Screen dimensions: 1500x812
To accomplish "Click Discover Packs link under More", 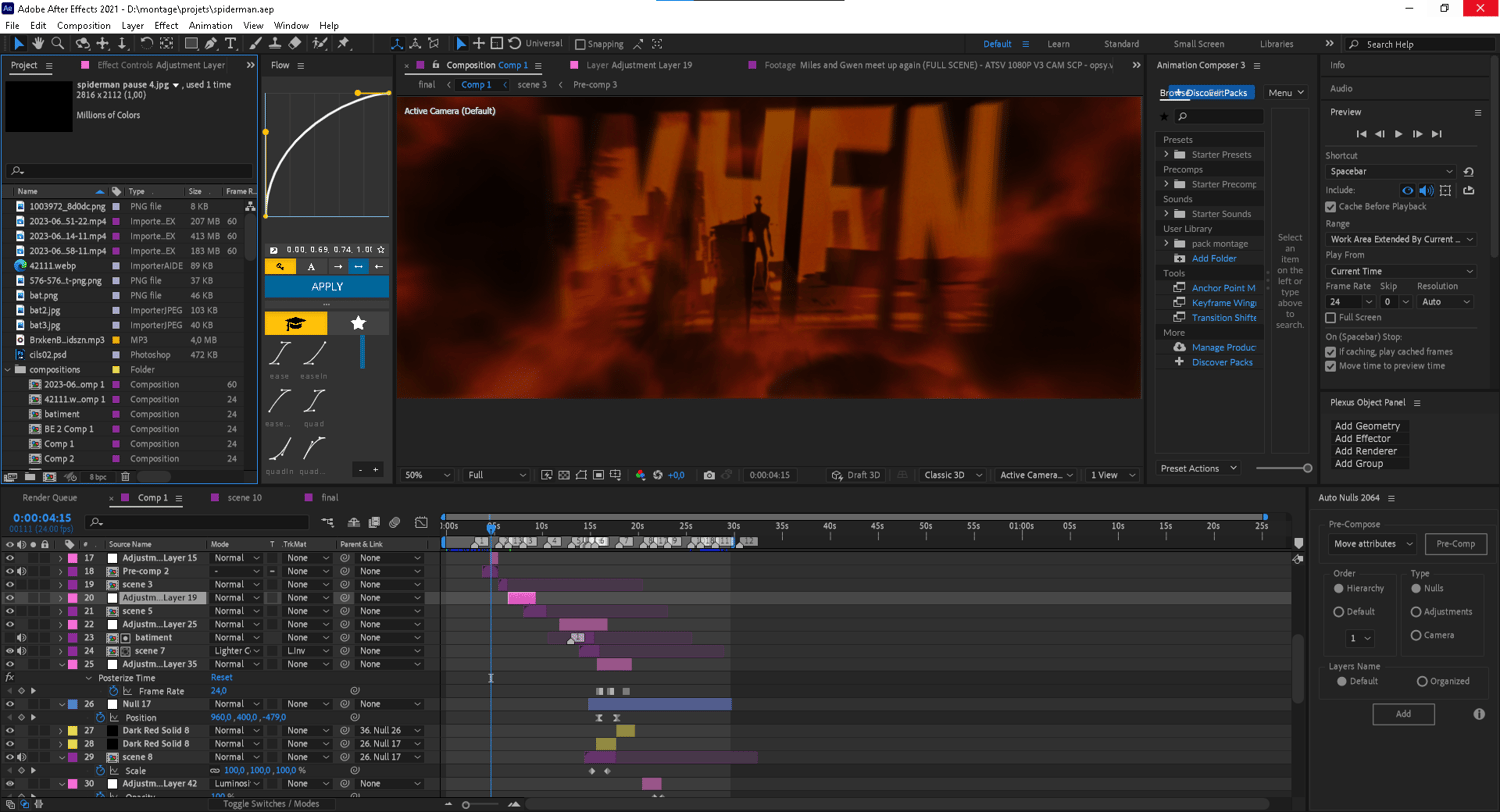I will pyautogui.click(x=1222, y=362).
